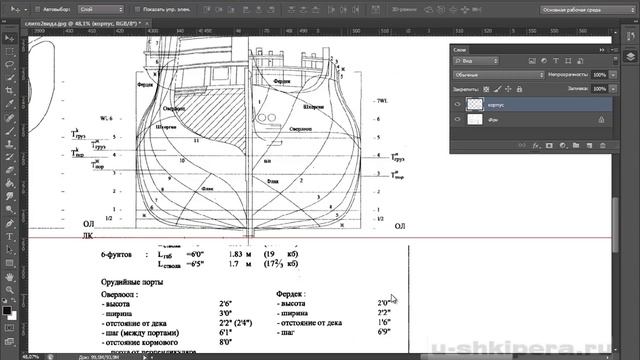Close the document tab
This screenshot has height=360, width=640.
pos(147,24)
